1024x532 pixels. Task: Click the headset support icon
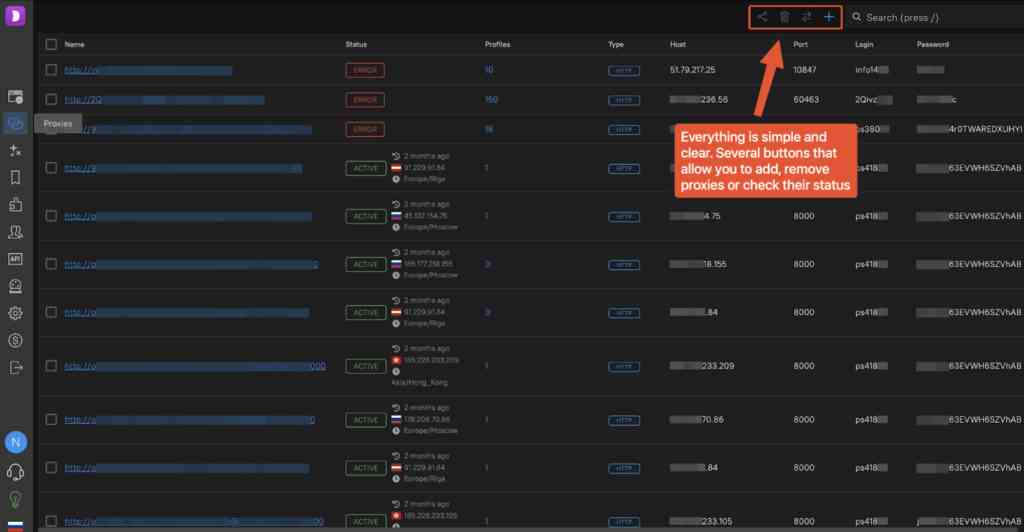tap(15, 472)
